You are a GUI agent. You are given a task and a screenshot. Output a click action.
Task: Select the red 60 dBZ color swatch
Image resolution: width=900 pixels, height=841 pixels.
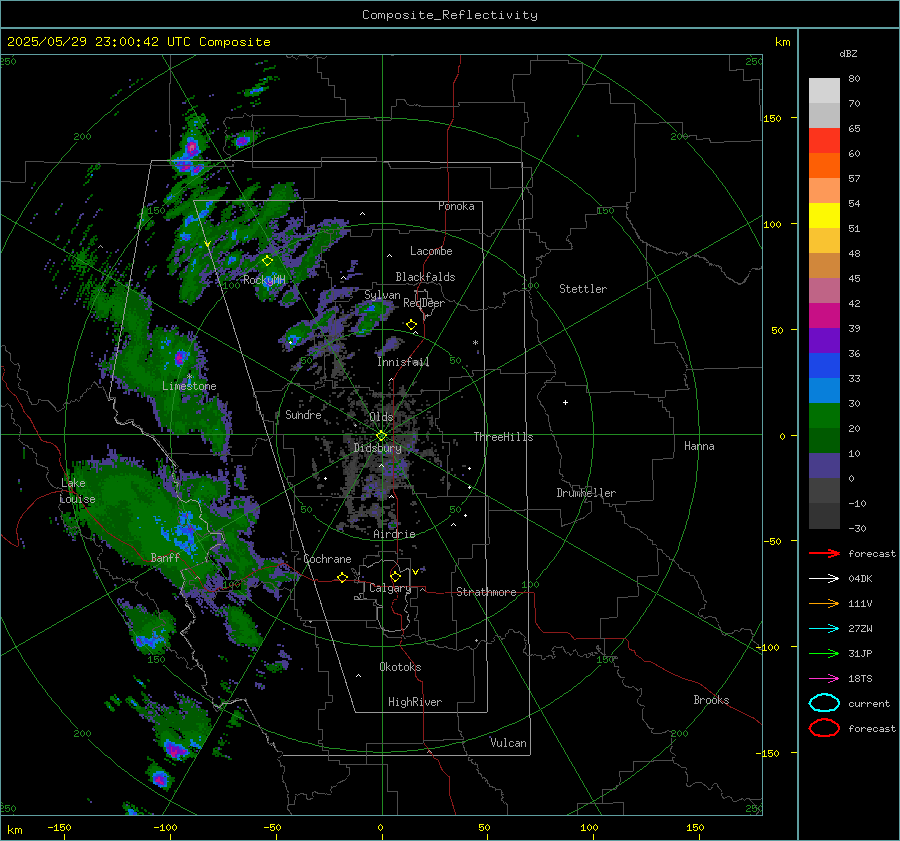pos(824,141)
